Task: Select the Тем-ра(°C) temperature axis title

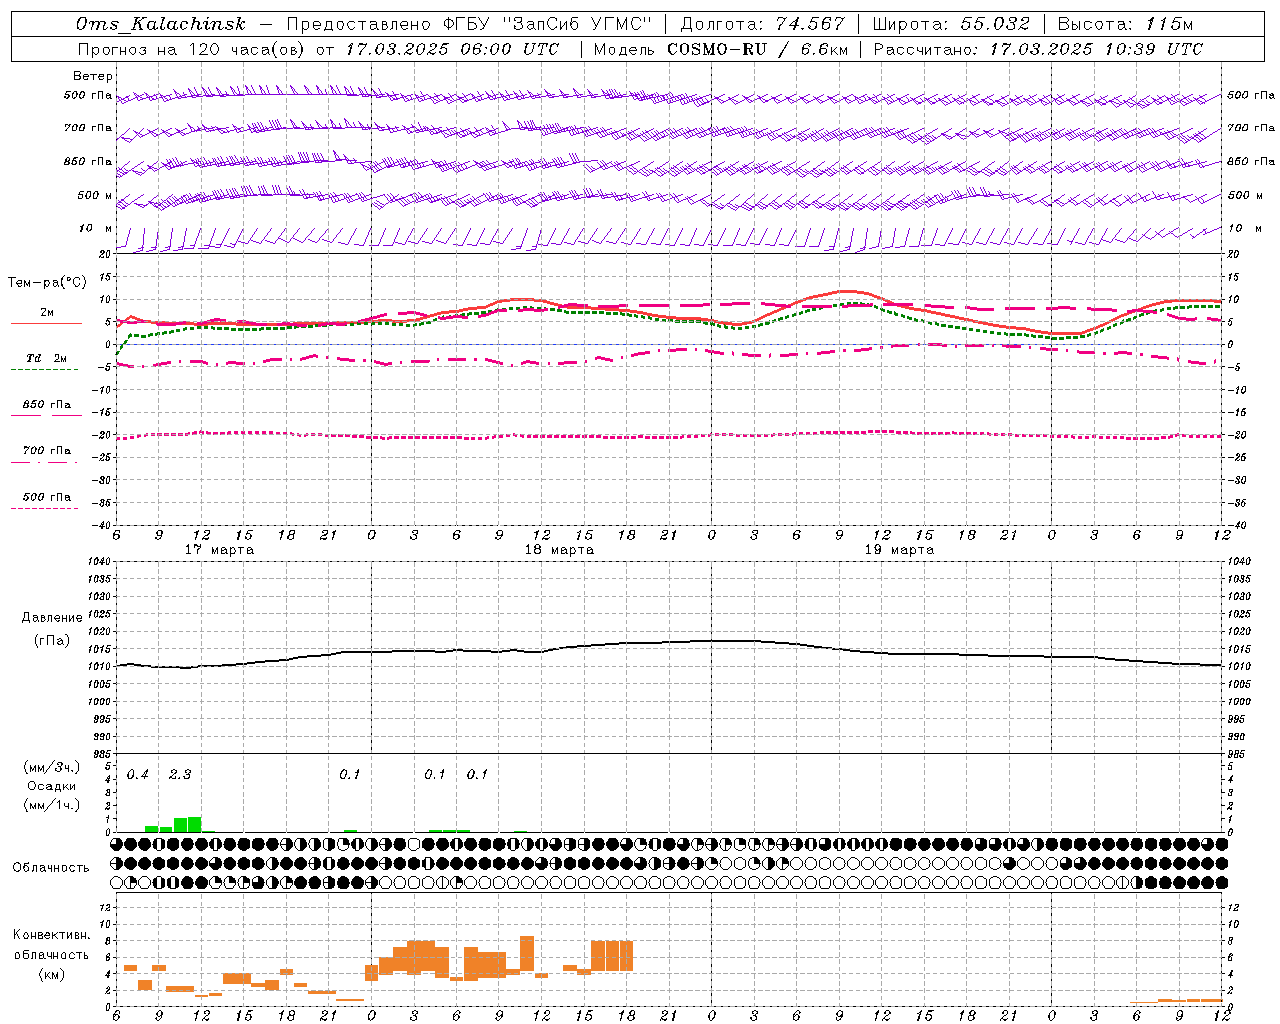Action: point(47,283)
